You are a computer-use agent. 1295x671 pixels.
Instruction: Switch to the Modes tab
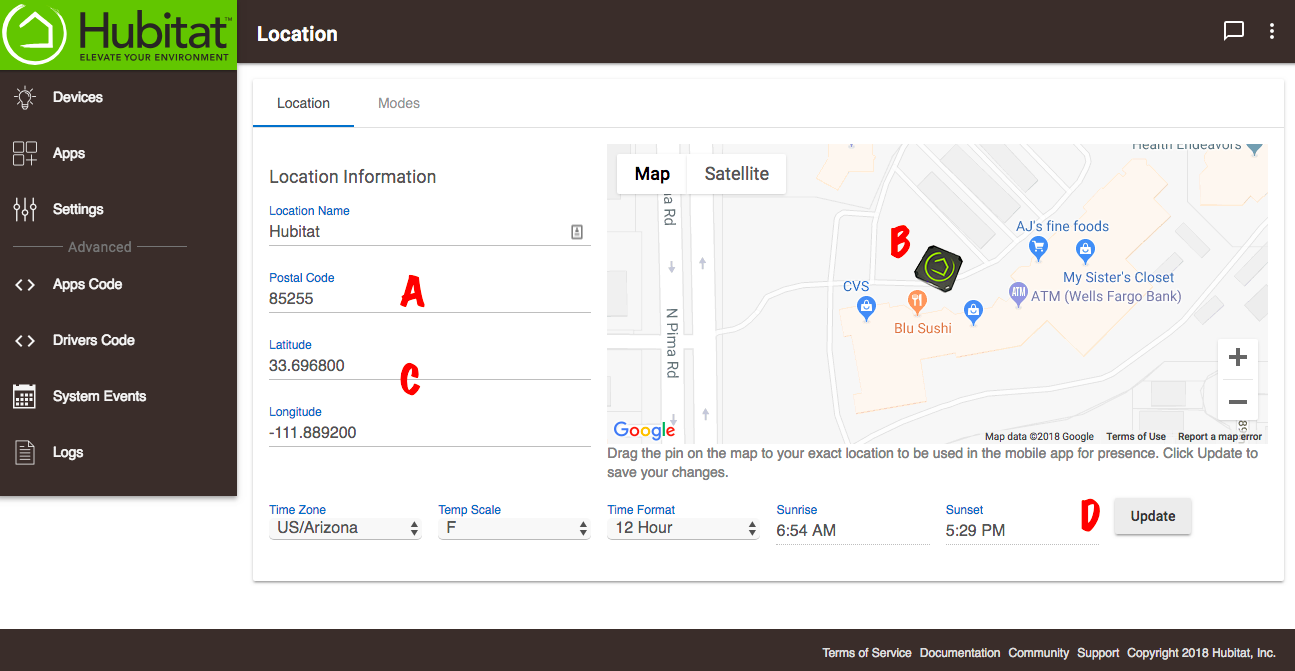399,103
